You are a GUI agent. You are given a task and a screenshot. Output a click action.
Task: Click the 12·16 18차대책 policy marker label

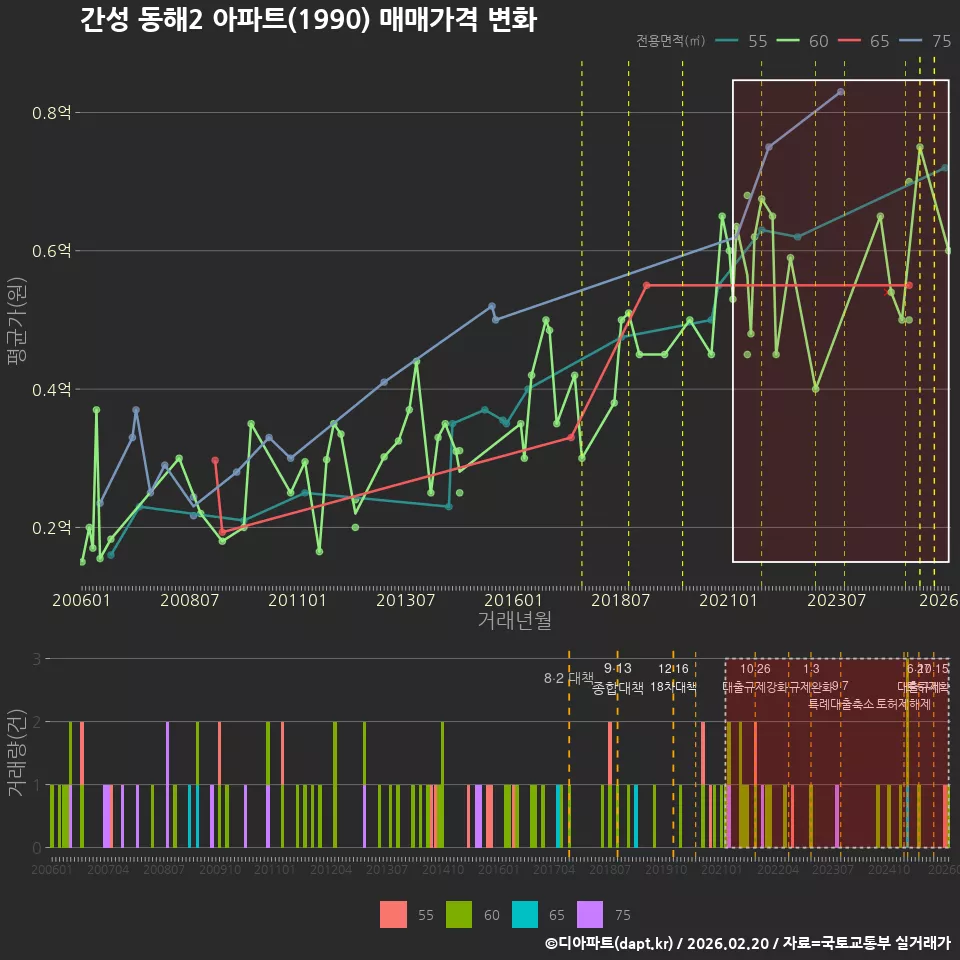[673, 678]
